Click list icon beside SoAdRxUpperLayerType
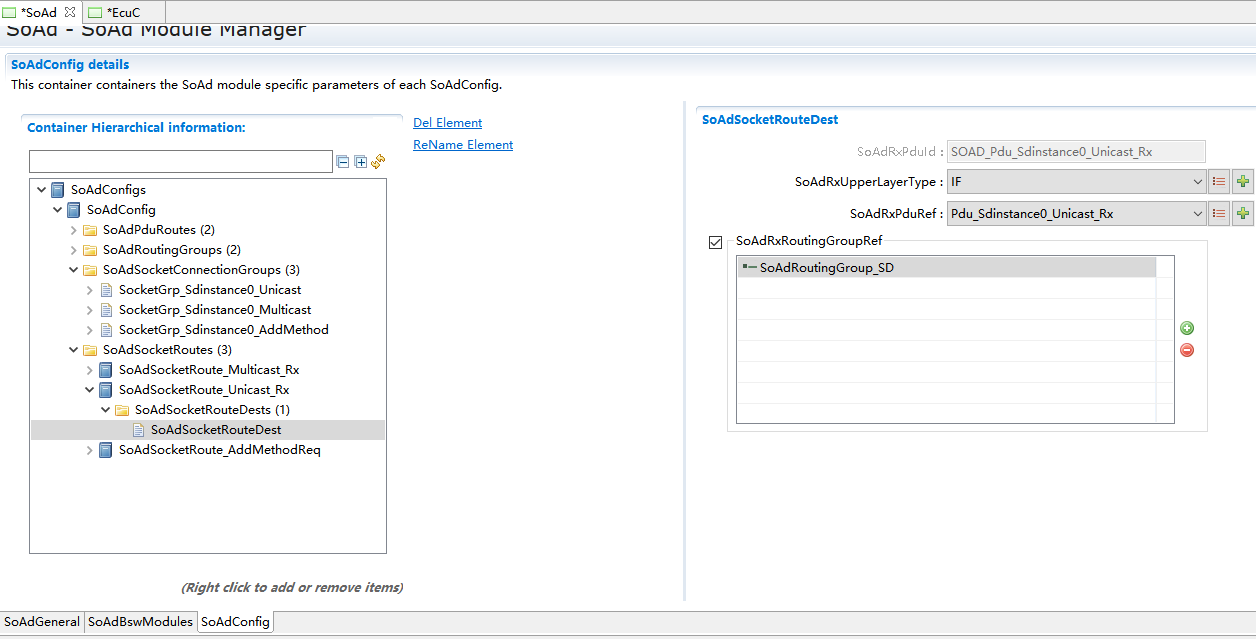 click(1219, 182)
